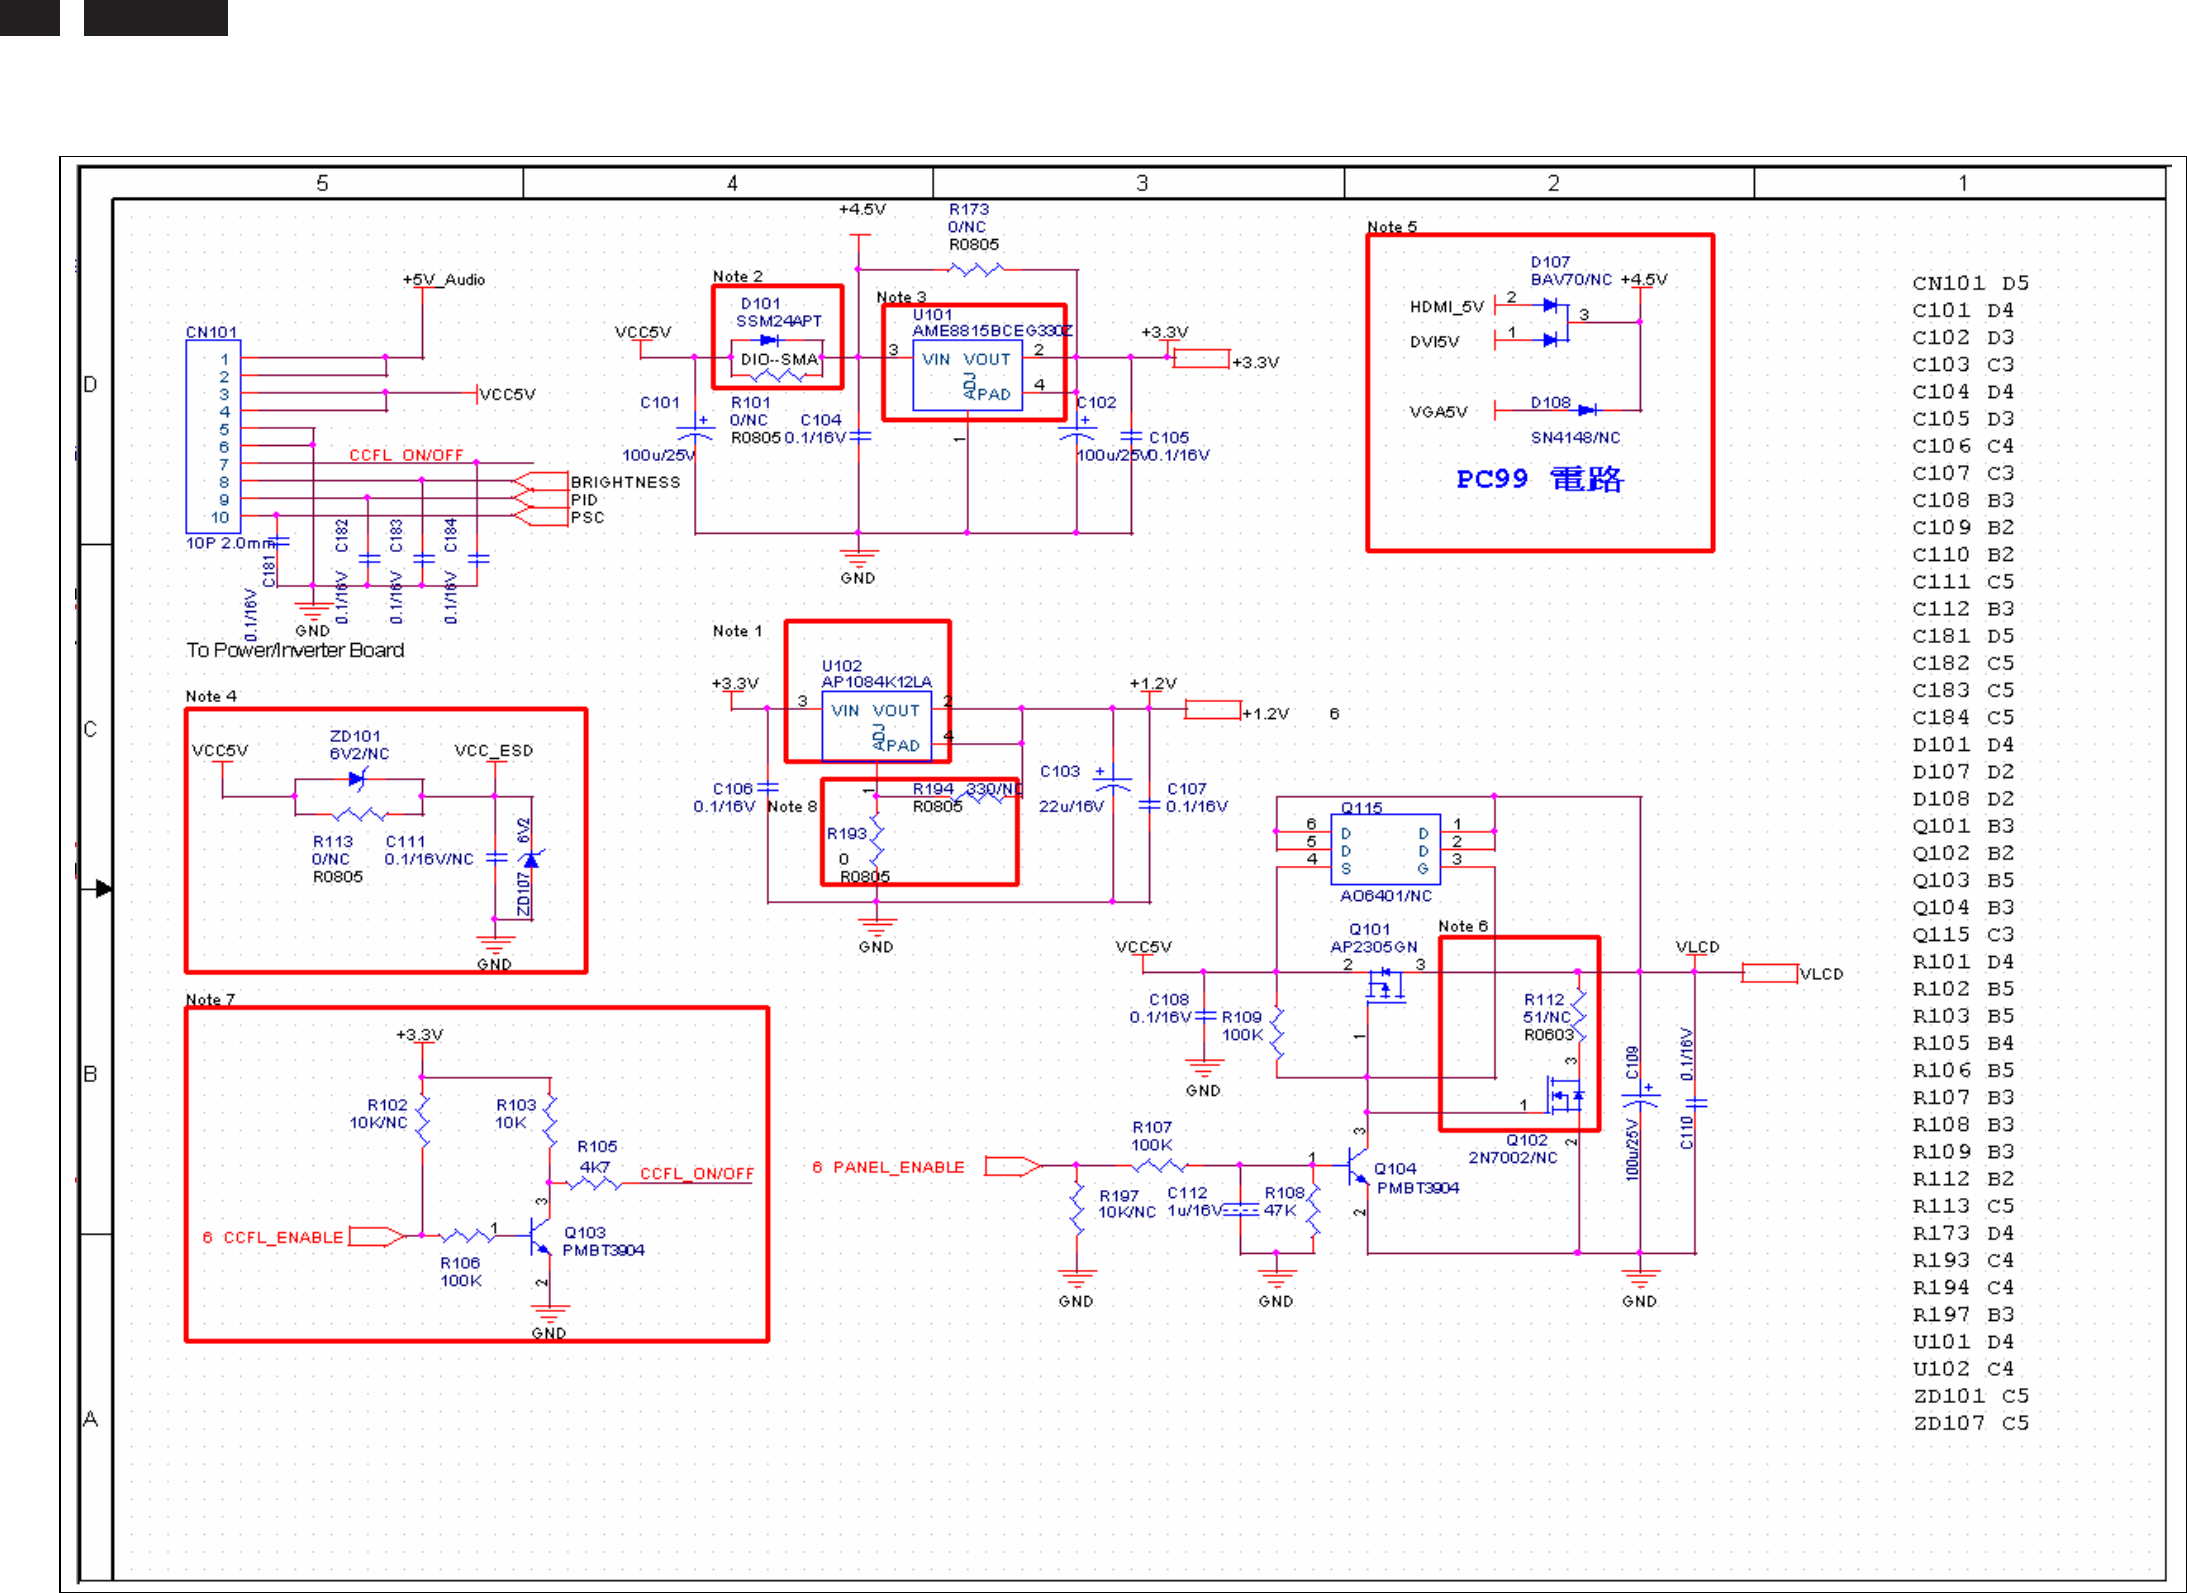Click the Note 7 label
The image size is (2187, 1593).
pos(210,999)
